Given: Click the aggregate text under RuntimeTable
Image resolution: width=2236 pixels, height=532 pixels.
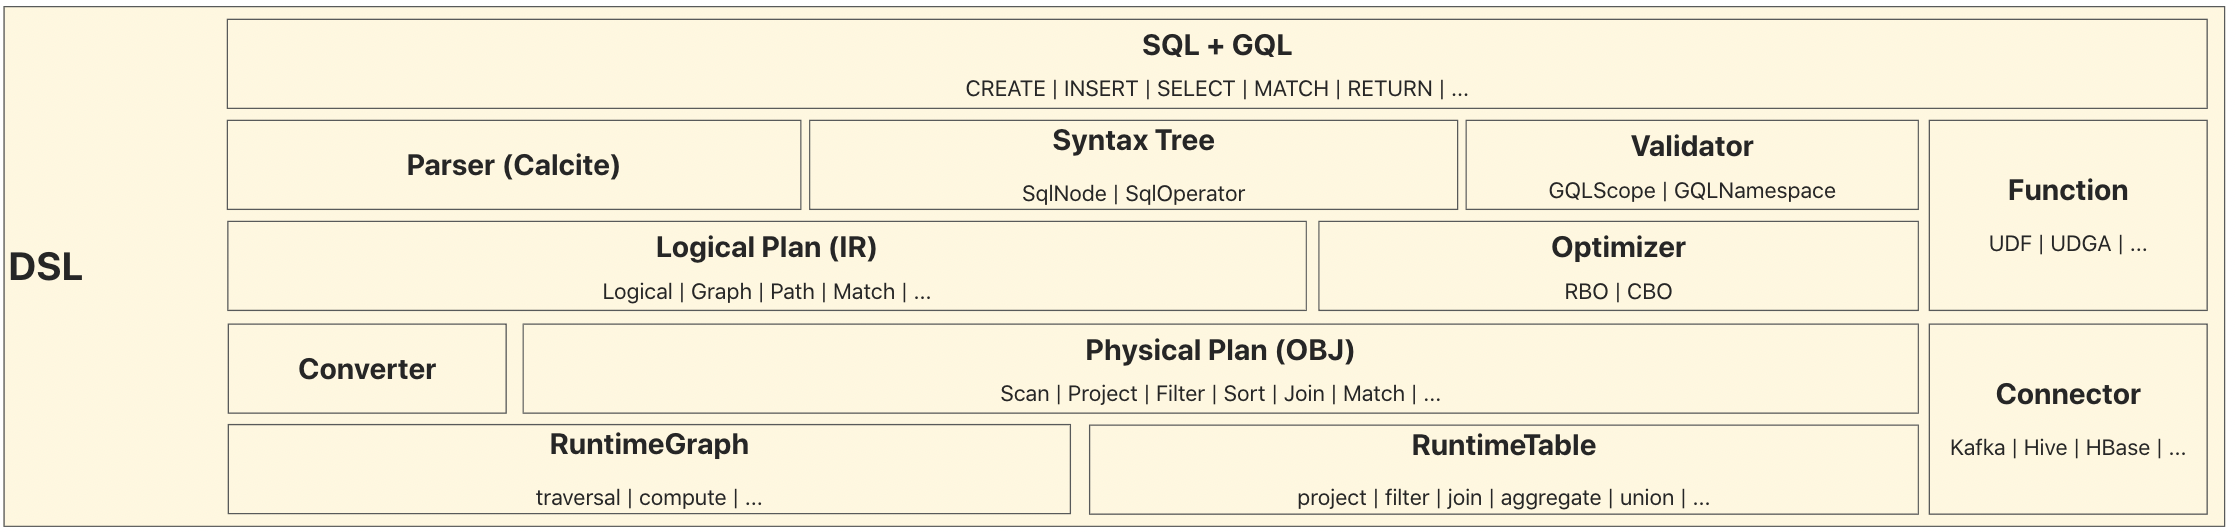Looking at the screenshot, I should (1550, 498).
